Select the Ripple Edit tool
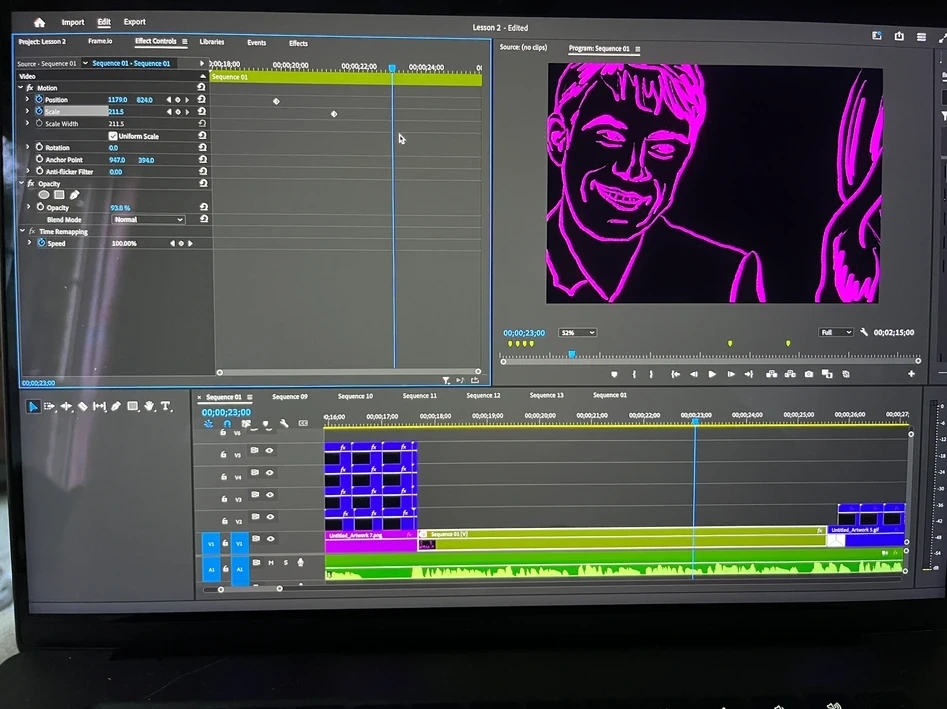Viewport: 947px width, 709px height. pos(66,406)
